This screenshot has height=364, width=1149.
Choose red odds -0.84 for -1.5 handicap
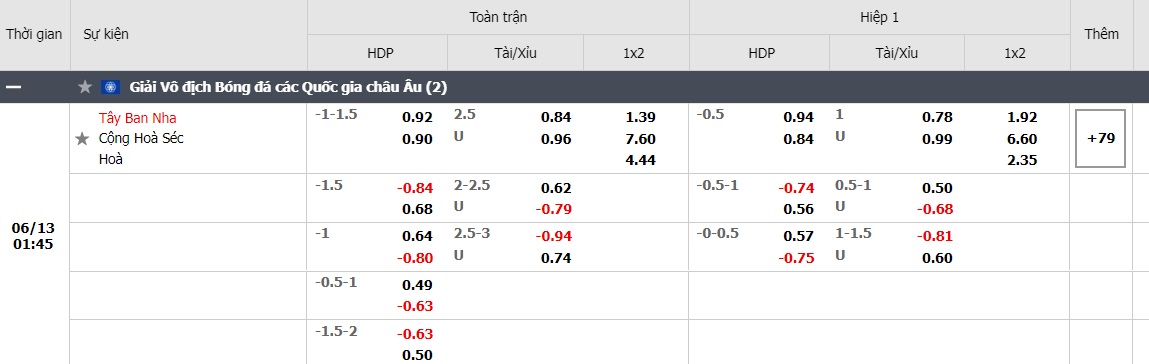coord(415,188)
